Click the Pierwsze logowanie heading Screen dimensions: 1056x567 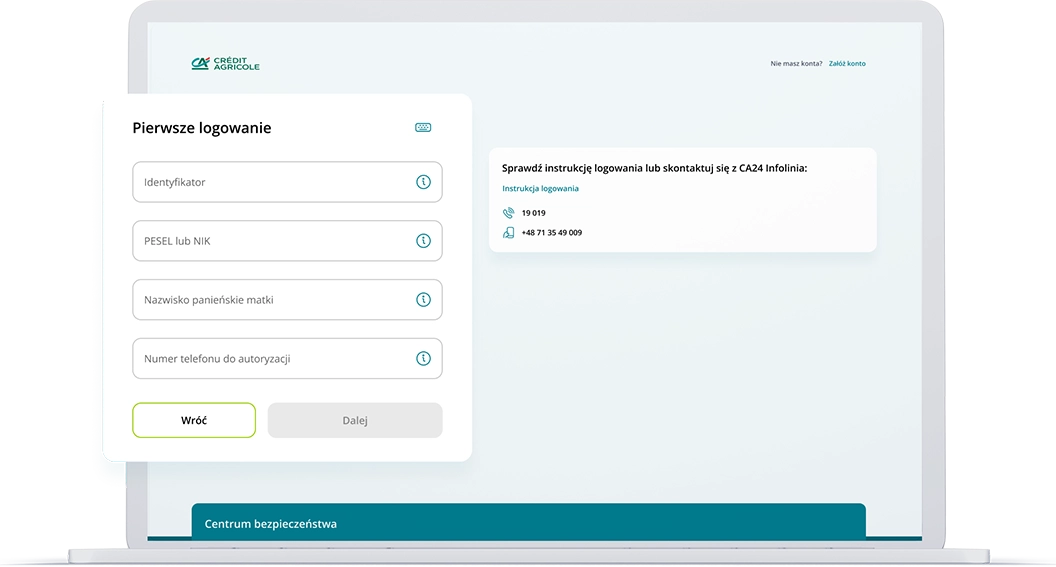202,128
